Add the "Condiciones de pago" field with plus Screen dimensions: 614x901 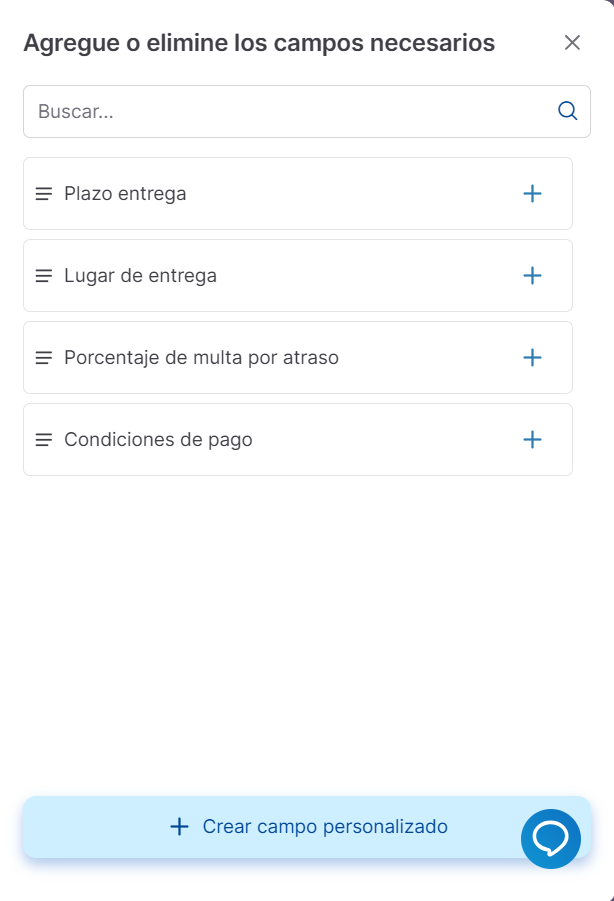point(532,439)
